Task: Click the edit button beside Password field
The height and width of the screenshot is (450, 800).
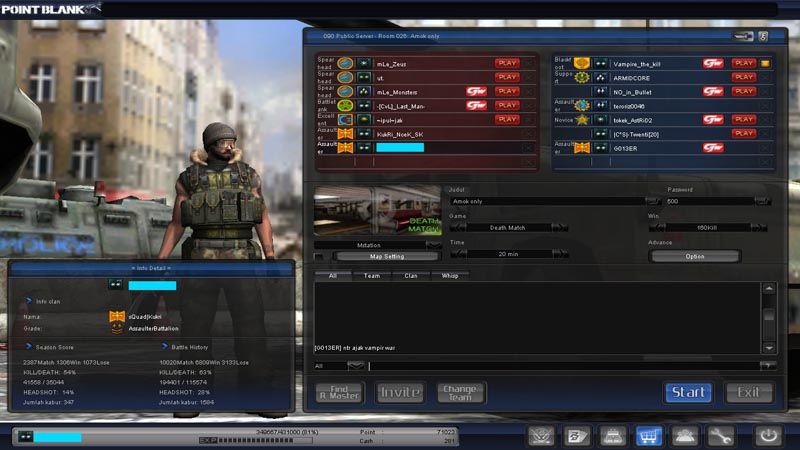Action: pos(762,201)
